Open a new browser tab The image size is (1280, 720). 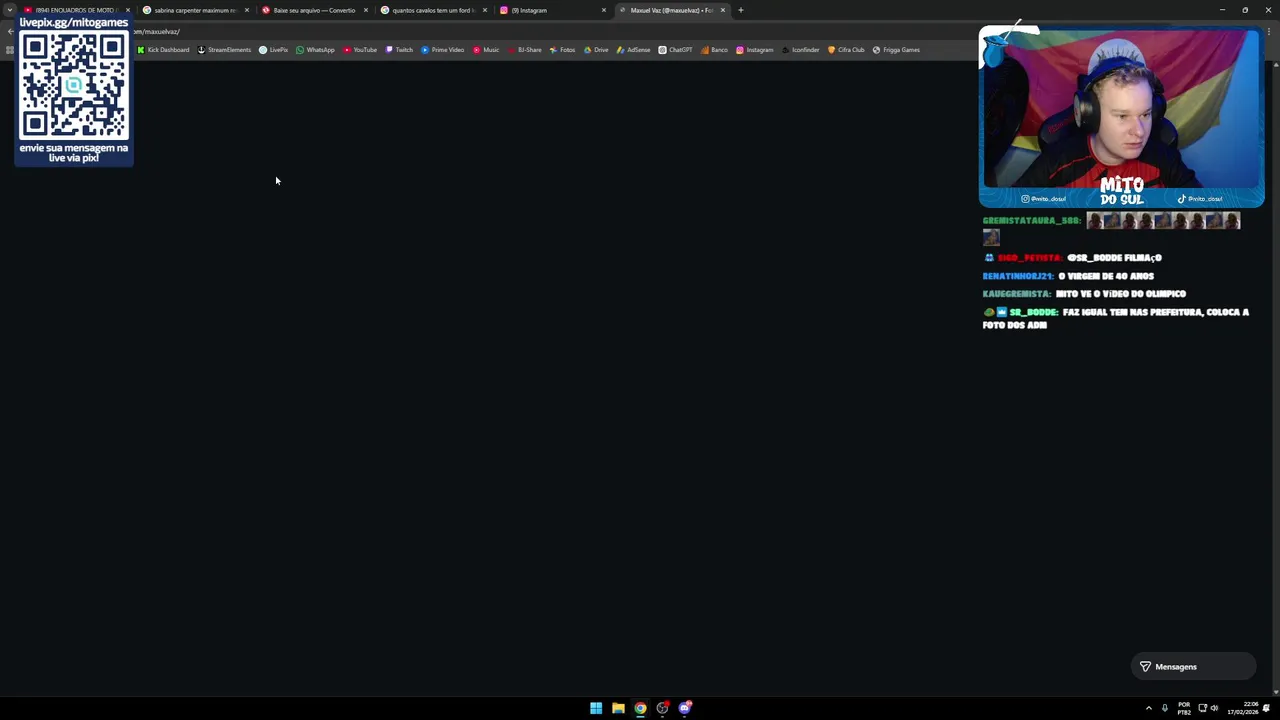(x=741, y=10)
